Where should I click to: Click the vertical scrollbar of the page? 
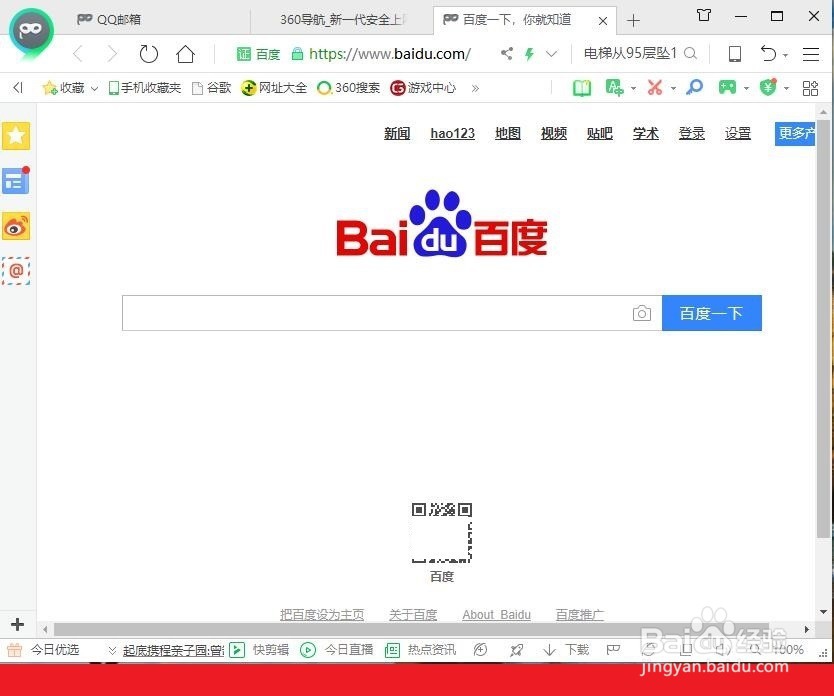pyautogui.click(x=823, y=329)
